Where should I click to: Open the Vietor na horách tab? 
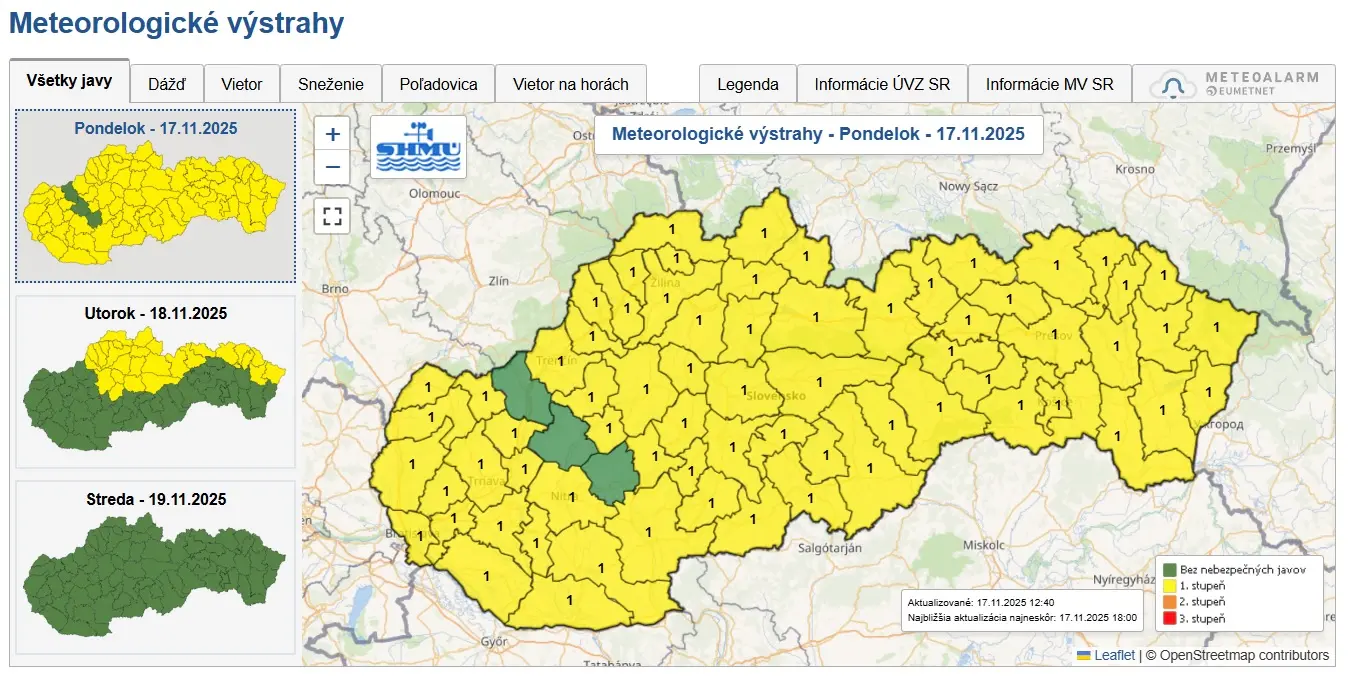point(570,84)
